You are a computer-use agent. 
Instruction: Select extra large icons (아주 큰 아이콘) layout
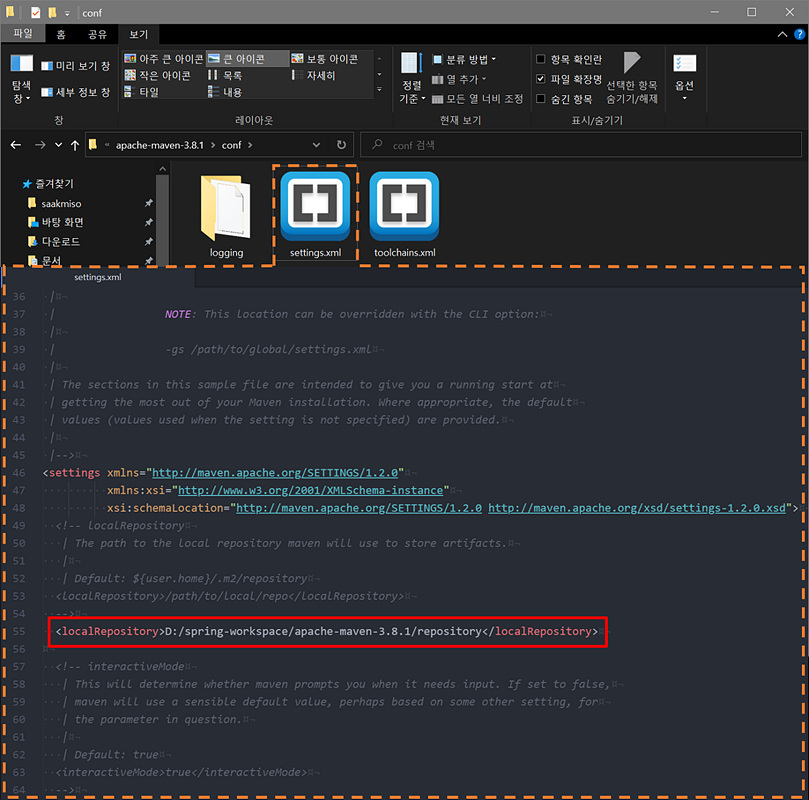point(164,59)
